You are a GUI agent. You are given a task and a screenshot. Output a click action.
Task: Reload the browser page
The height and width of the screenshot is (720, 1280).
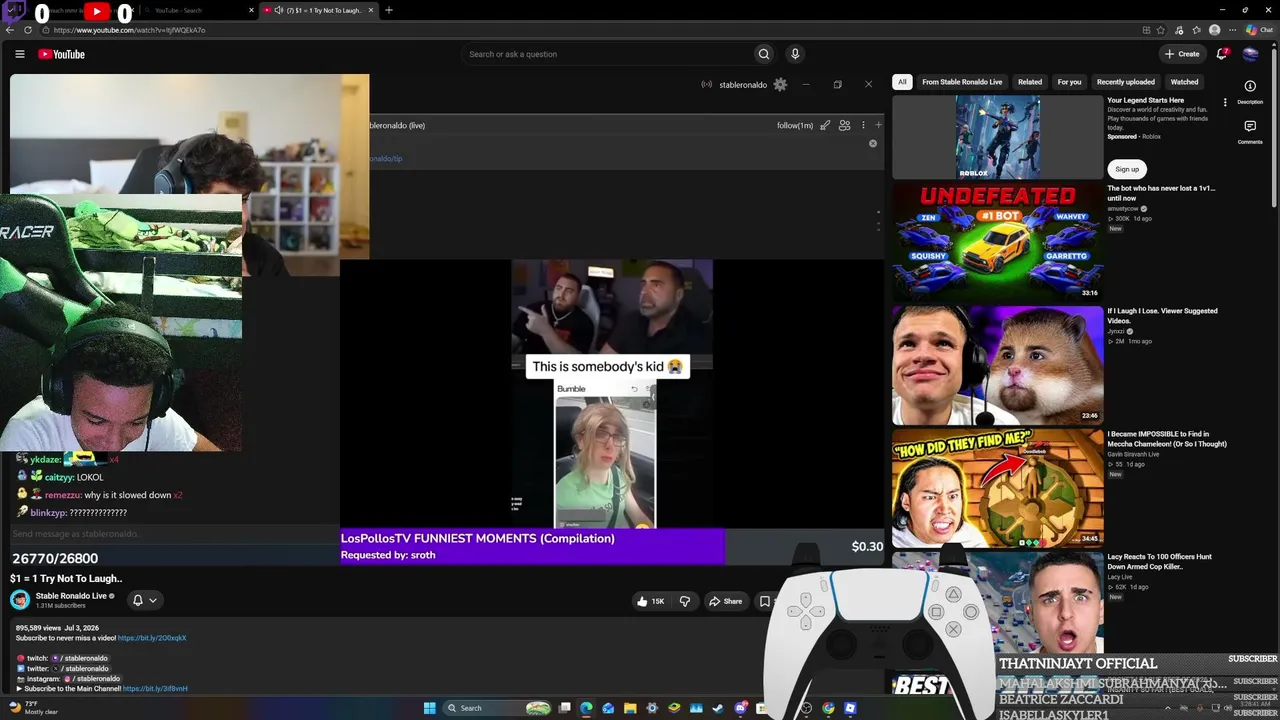coord(28,30)
